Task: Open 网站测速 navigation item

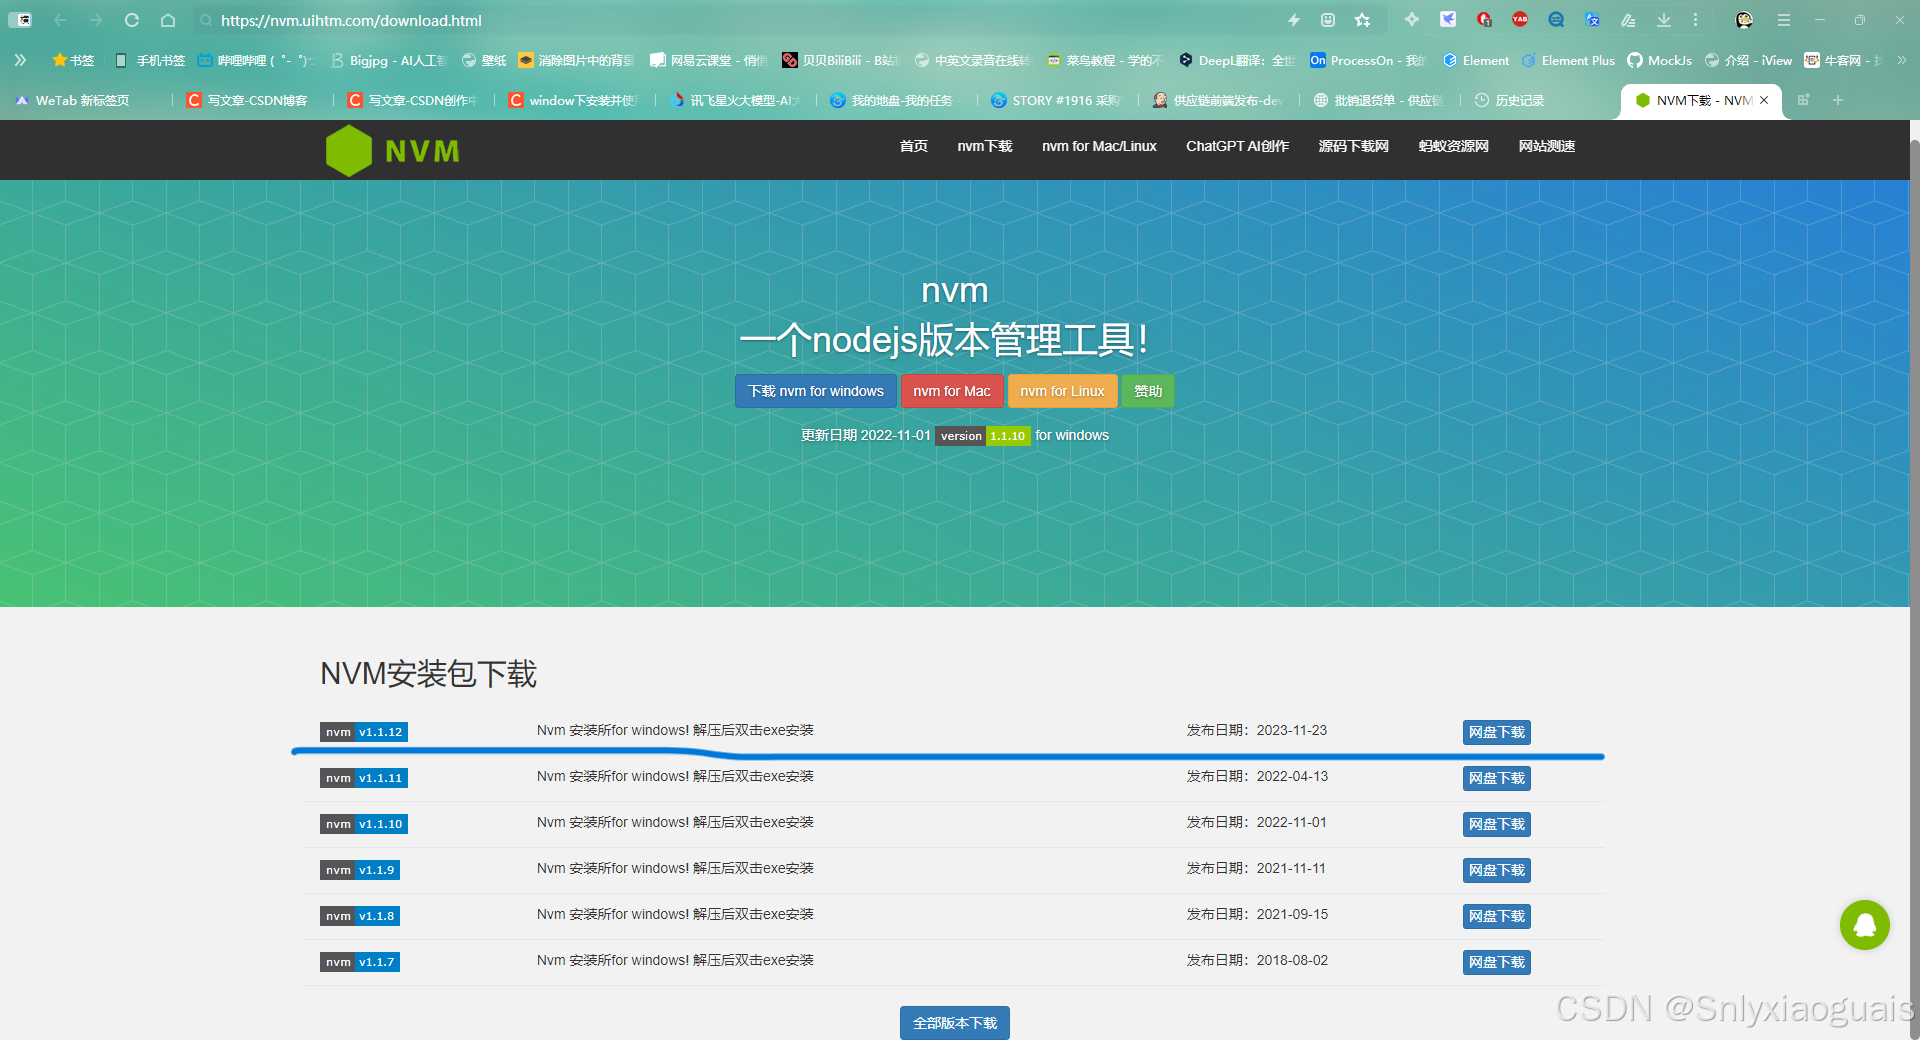Action: click(x=1546, y=146)
